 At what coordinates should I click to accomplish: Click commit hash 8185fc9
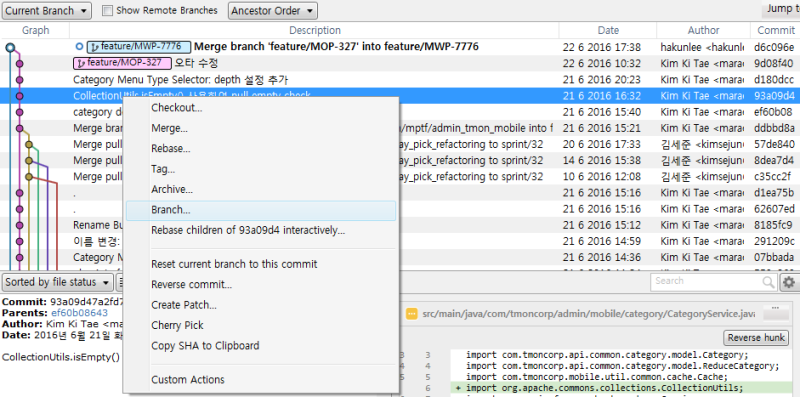coord(773,225)
